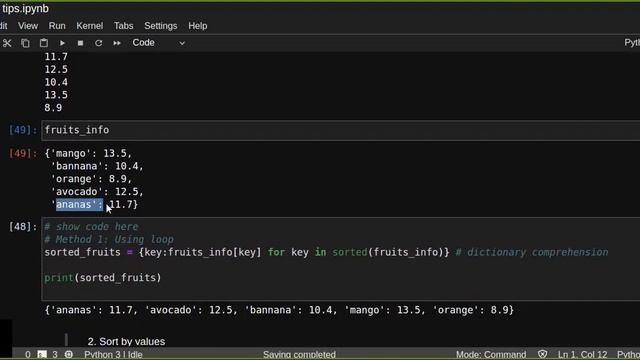
Task: Restart kernel and run all cells icon
Action: pyautogui.click(x=117, y=43)
